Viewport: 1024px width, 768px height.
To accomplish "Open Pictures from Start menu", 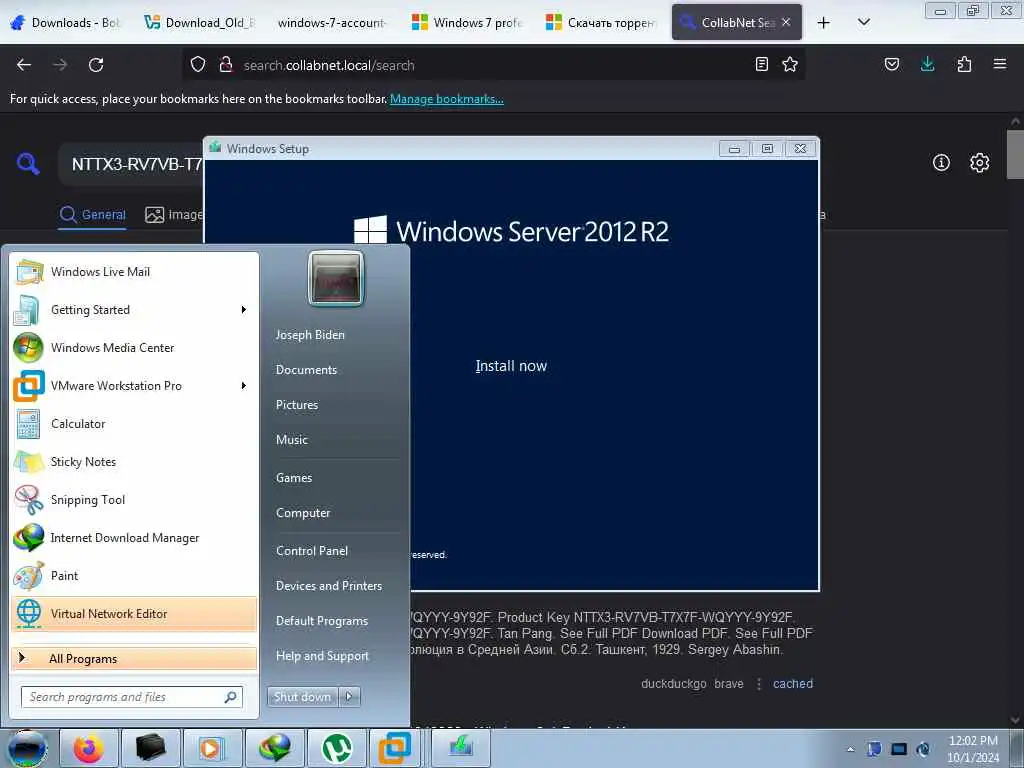I will tap(296, 405).
